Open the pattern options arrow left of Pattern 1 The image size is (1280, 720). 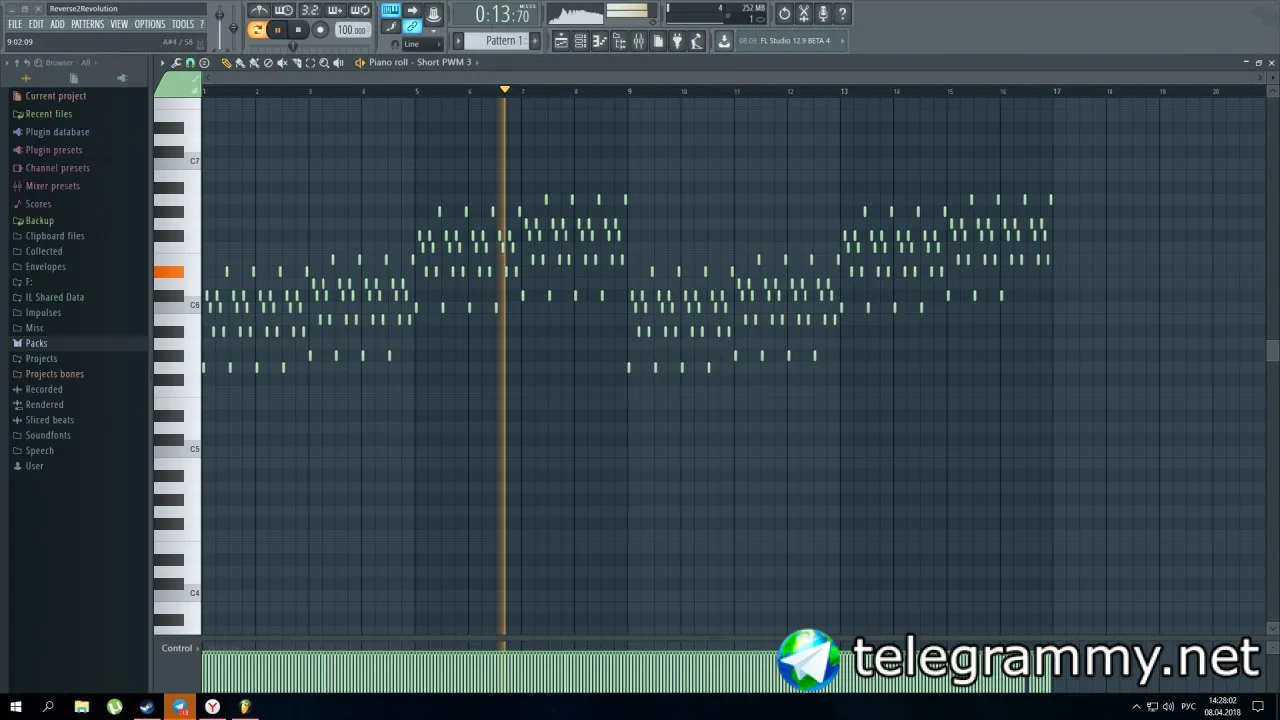point(459,41)
